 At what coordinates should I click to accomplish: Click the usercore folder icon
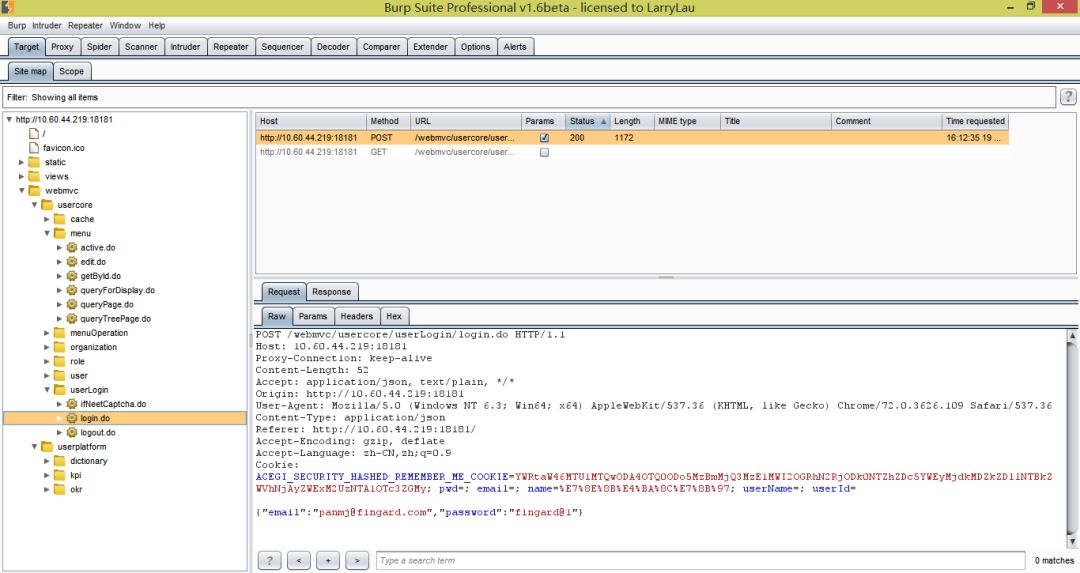(x=47, y=205)
